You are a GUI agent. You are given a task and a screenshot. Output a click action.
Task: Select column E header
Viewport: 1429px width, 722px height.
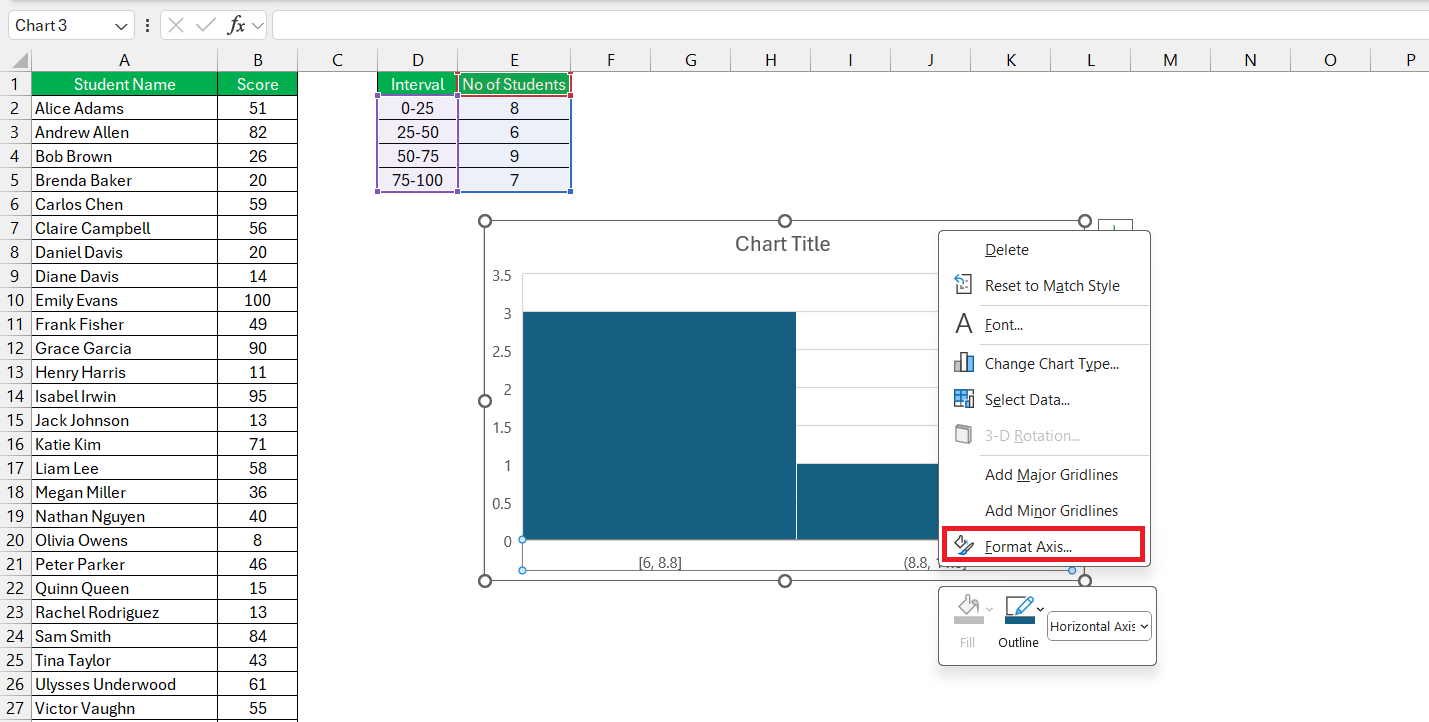514,60
